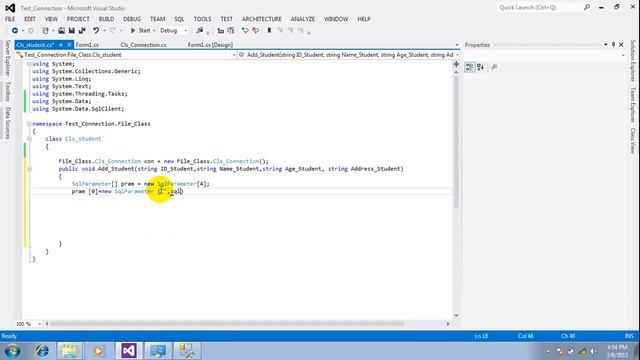640x360 pixels.
Task: Click the Quick Launch search box
Action: [x=540, y=7]
